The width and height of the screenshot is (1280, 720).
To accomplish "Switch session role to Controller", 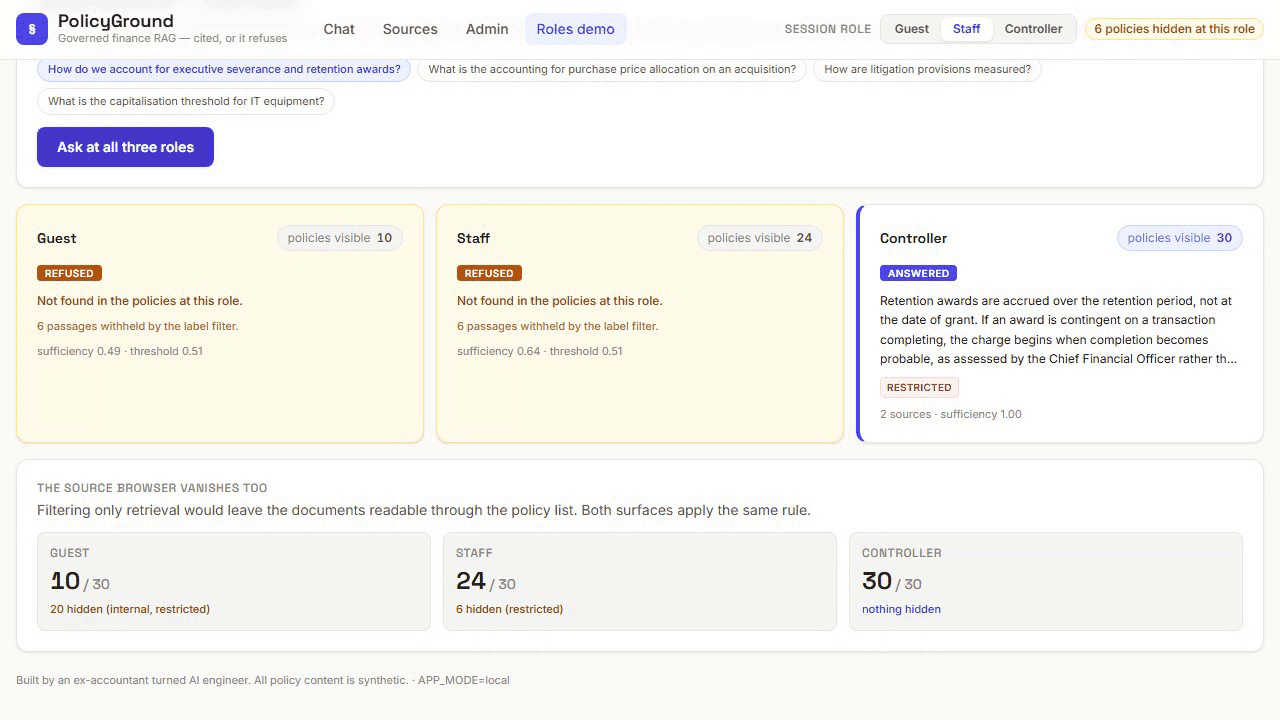I will point(1034,29).
